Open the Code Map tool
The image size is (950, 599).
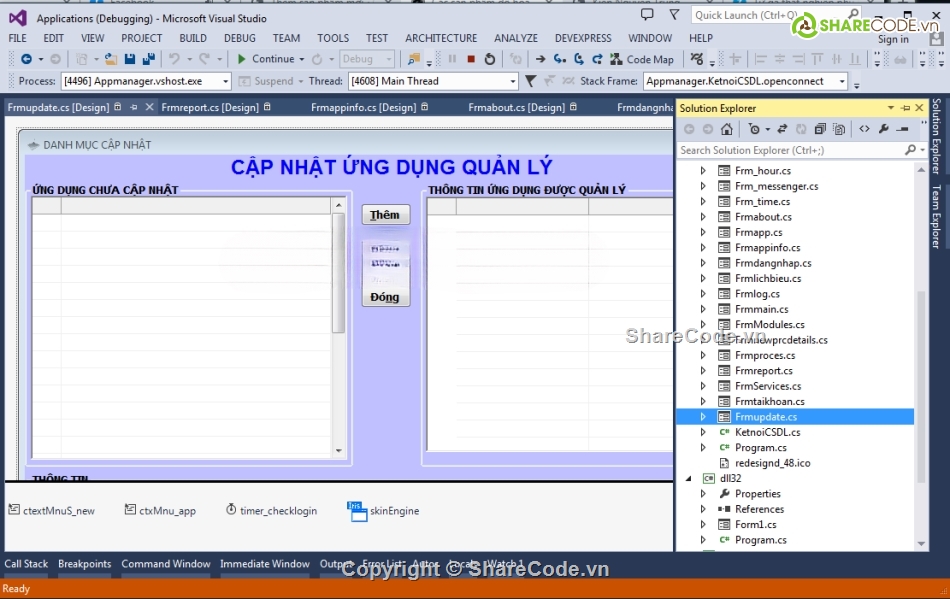pos(643,59)
